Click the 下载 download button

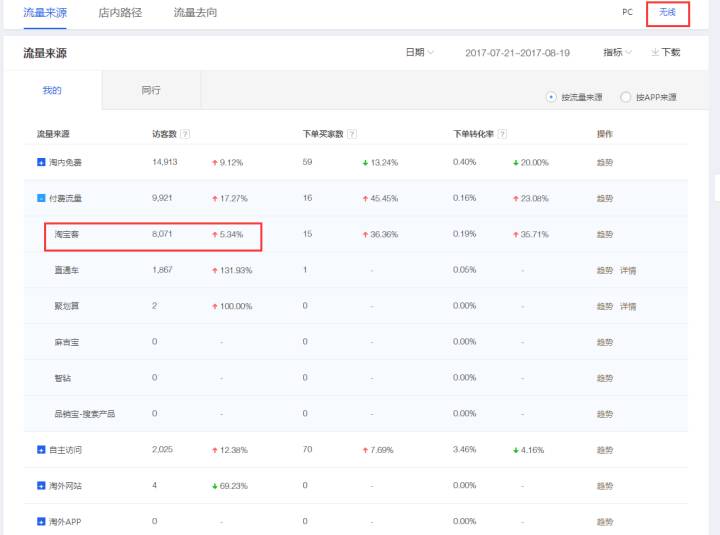point(665,52)
